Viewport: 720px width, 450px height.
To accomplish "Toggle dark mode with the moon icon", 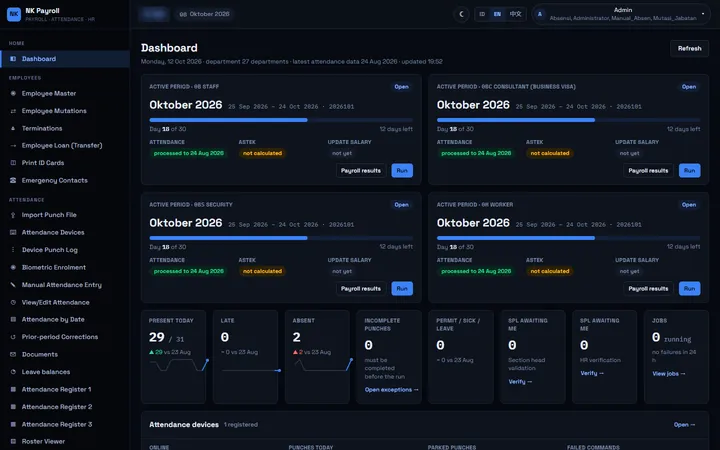I will [461, 14].
